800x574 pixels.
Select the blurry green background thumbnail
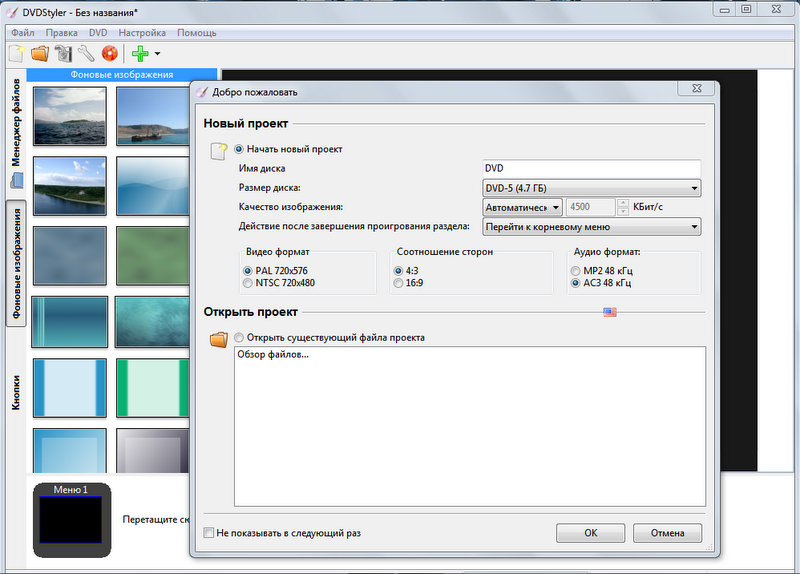153,256
